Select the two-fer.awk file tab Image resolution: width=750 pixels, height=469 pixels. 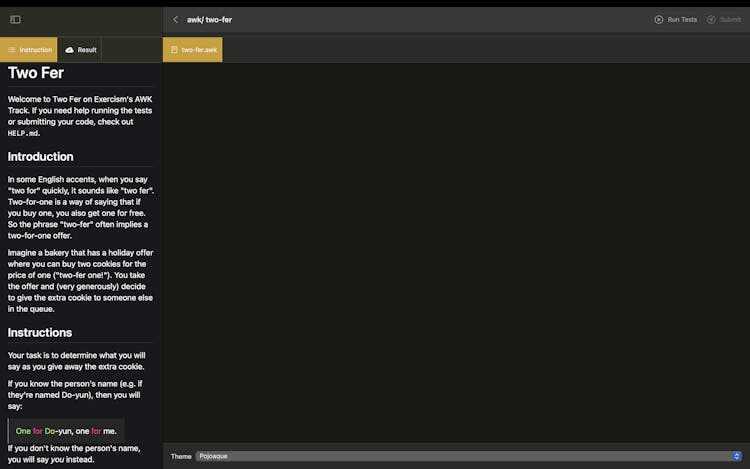pyautogui.click(x=193, y=50)
